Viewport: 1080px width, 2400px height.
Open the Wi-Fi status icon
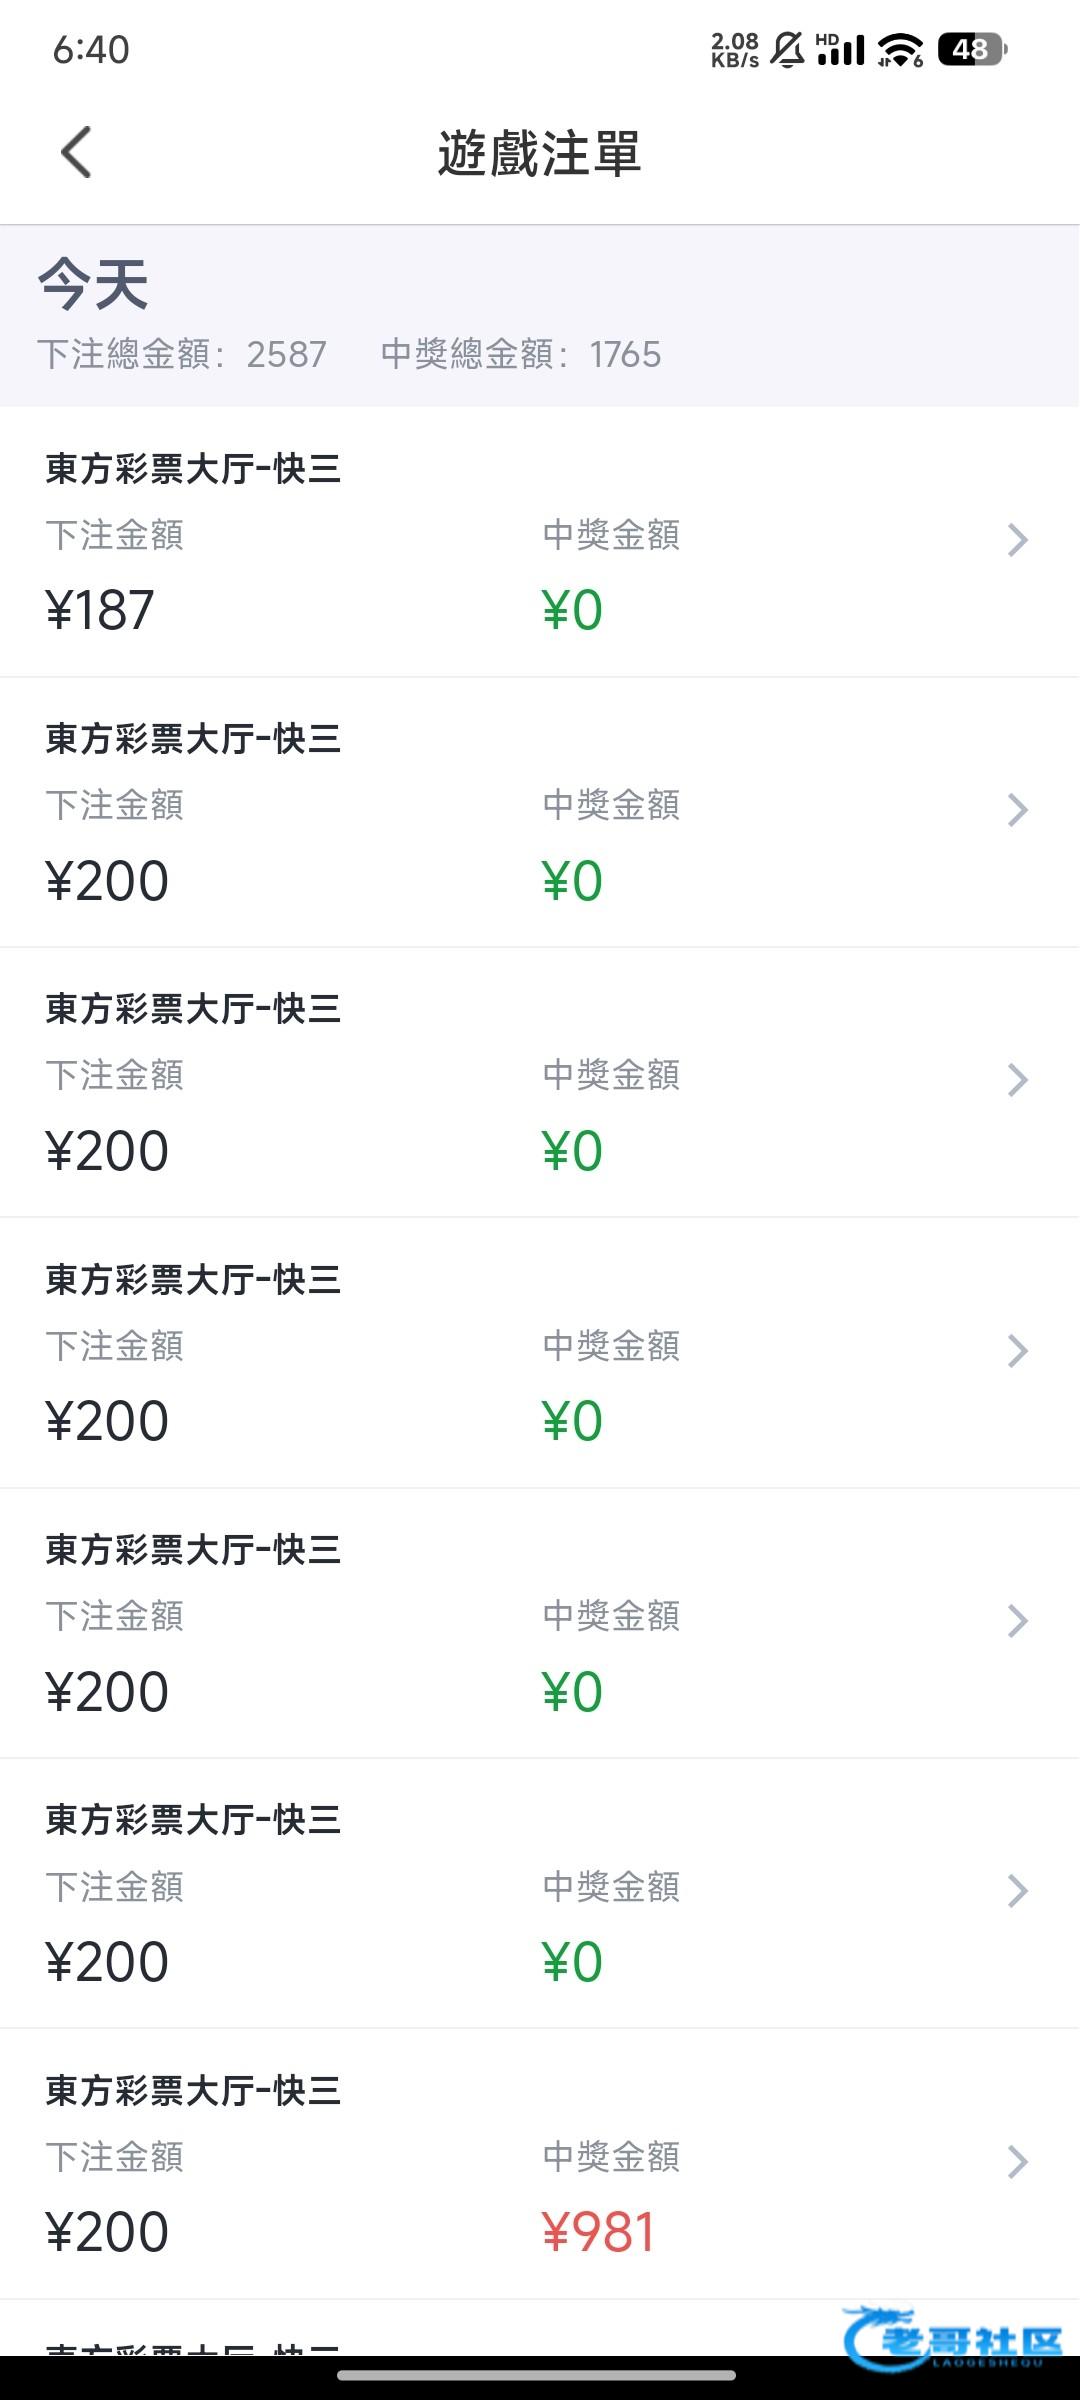tap(900, 49)
